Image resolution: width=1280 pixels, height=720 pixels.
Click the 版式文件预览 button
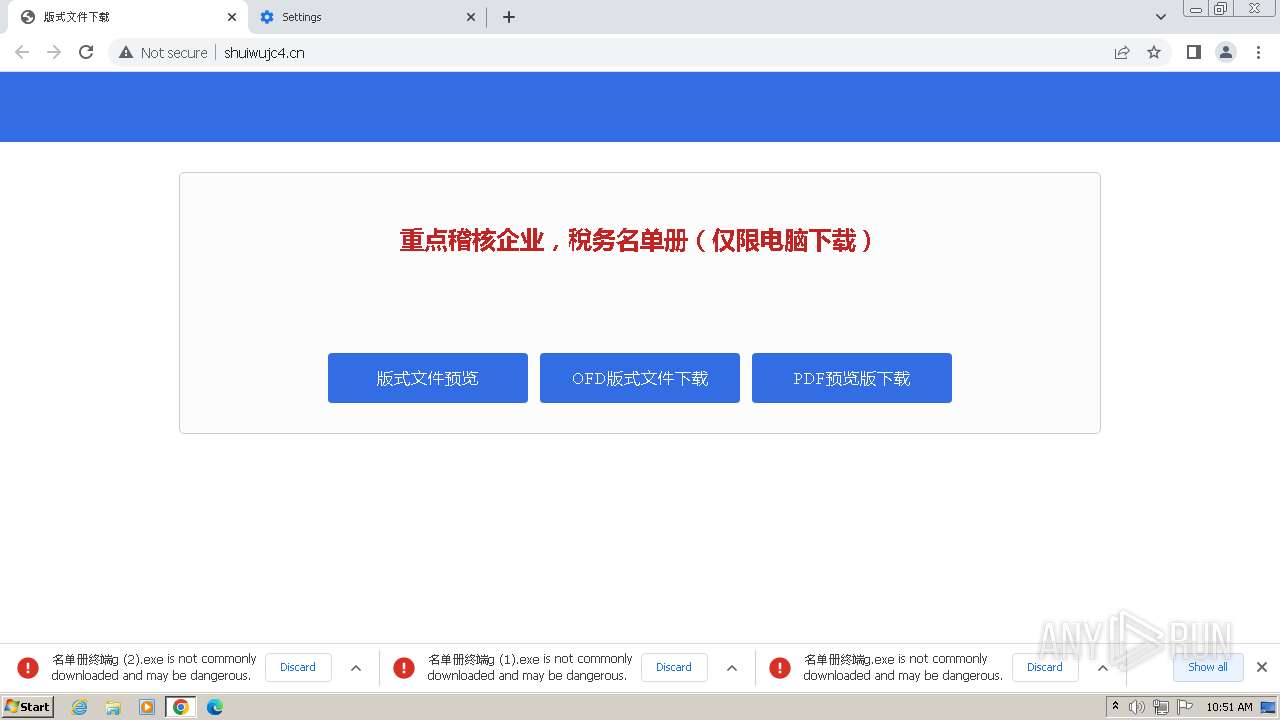tap(428, 378)
